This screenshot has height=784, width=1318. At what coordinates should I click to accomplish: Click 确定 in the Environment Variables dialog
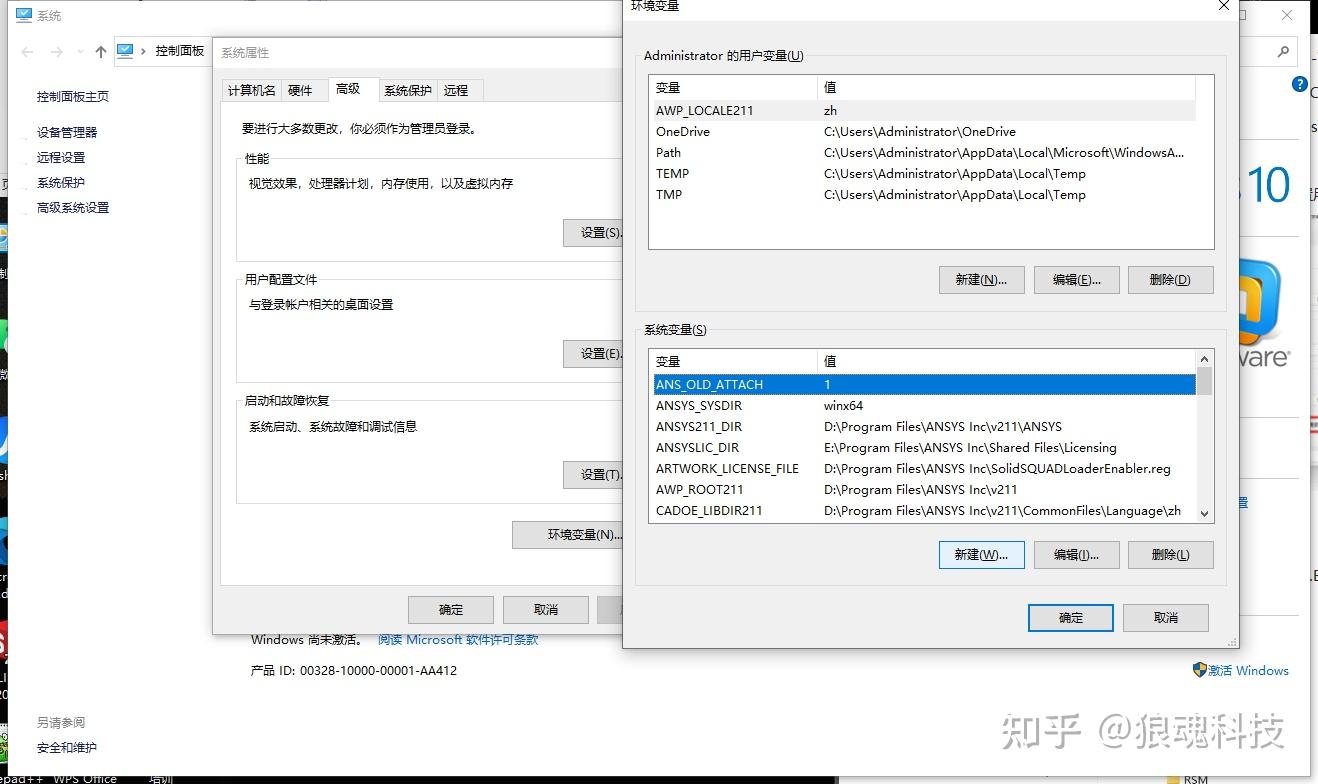pos(1070,617)
